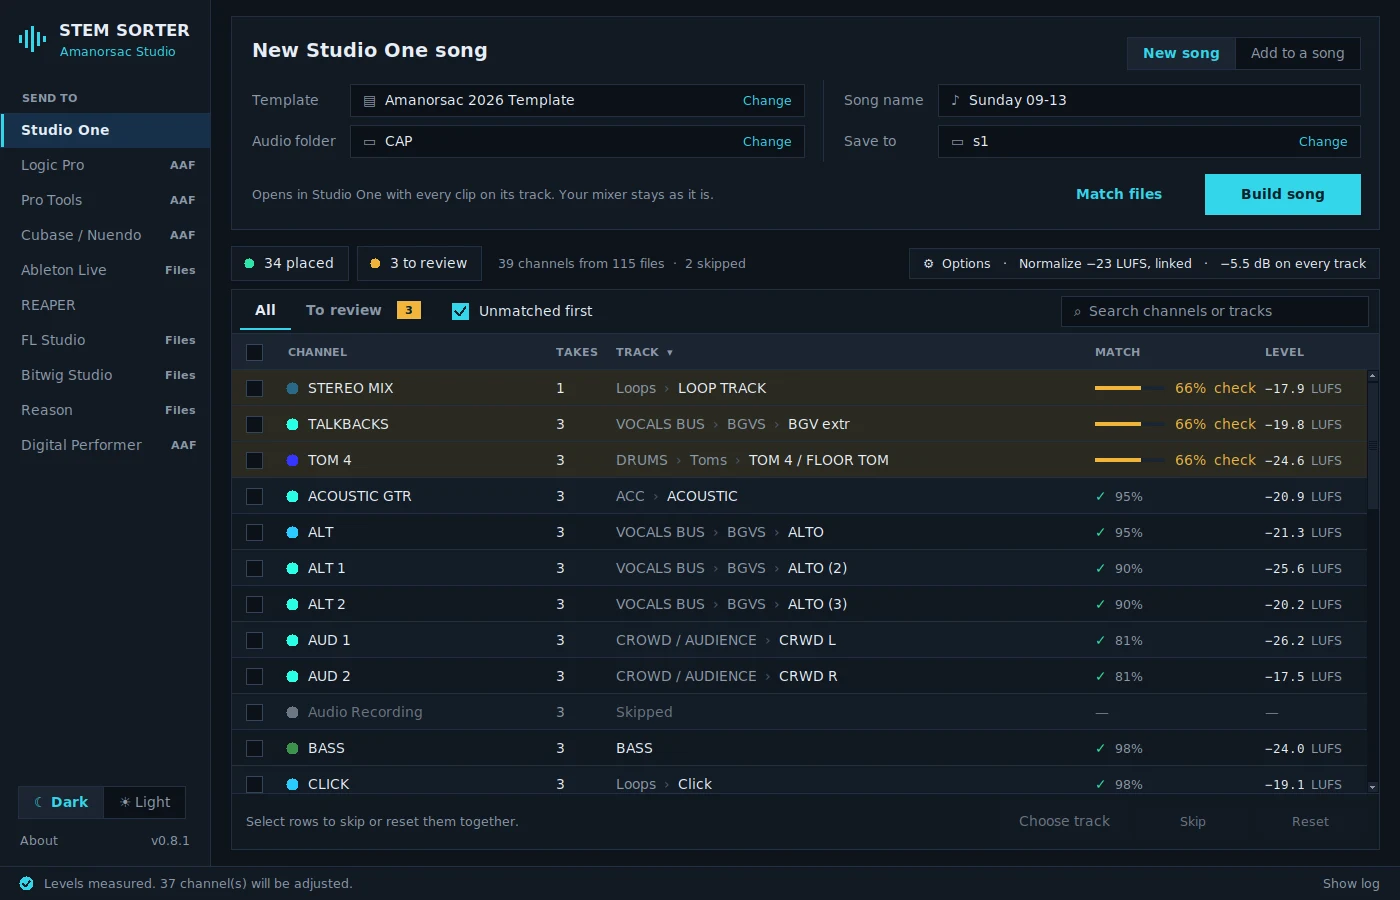
Task: Tick the CLICK row checkbox
Action: coord(254,784)
